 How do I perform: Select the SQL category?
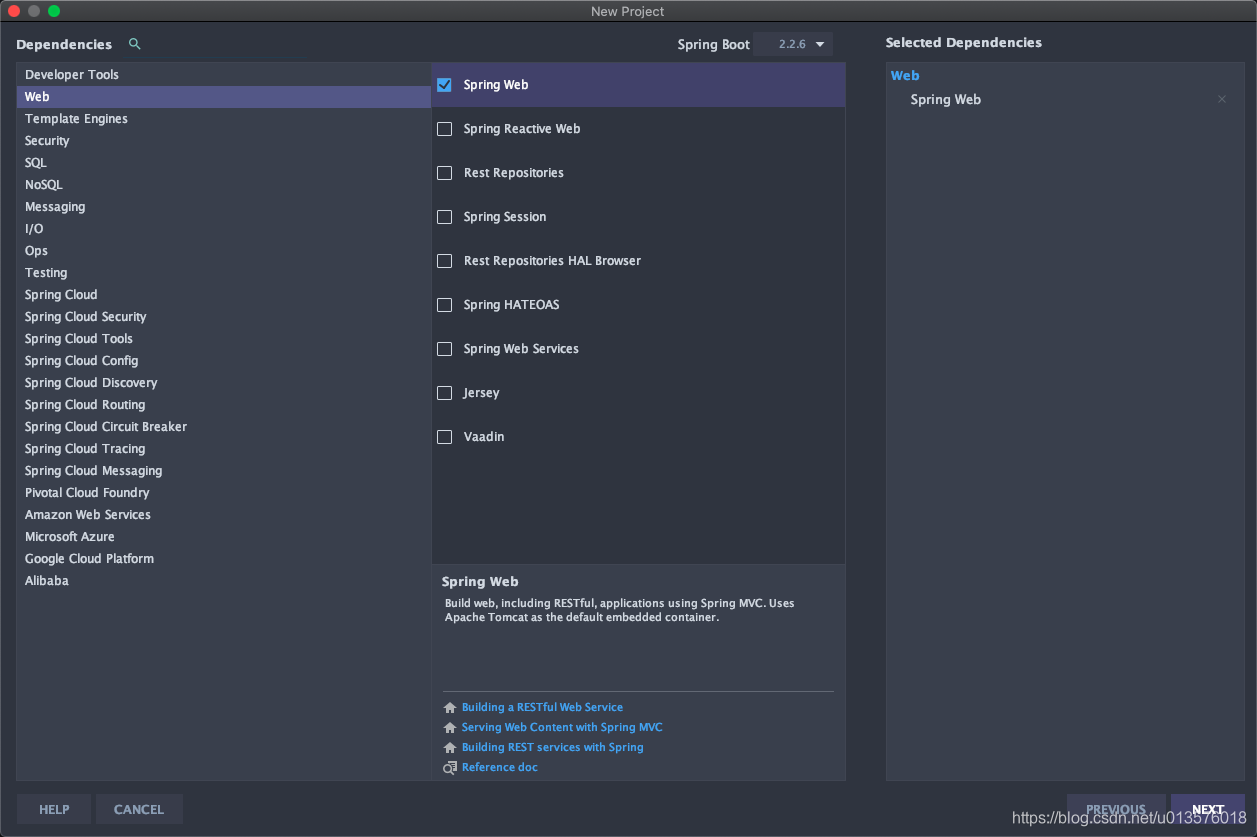(223, 163)
